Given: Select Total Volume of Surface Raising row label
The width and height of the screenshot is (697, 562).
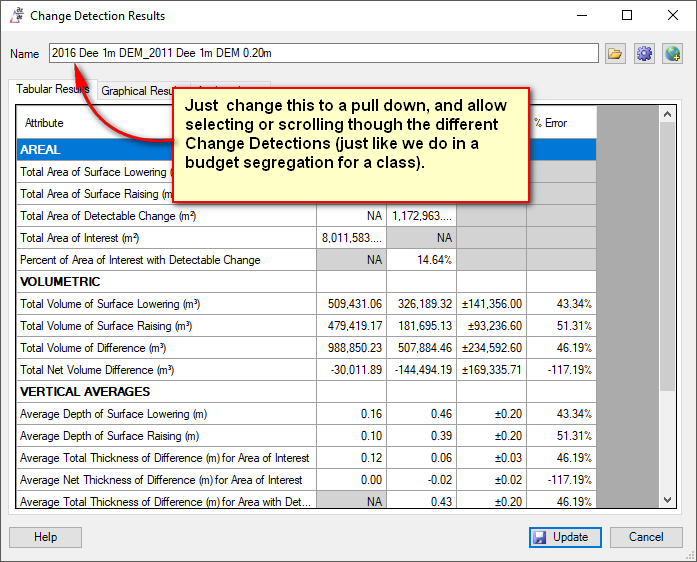Looking at the screenshot, I should tap(106, 326).
